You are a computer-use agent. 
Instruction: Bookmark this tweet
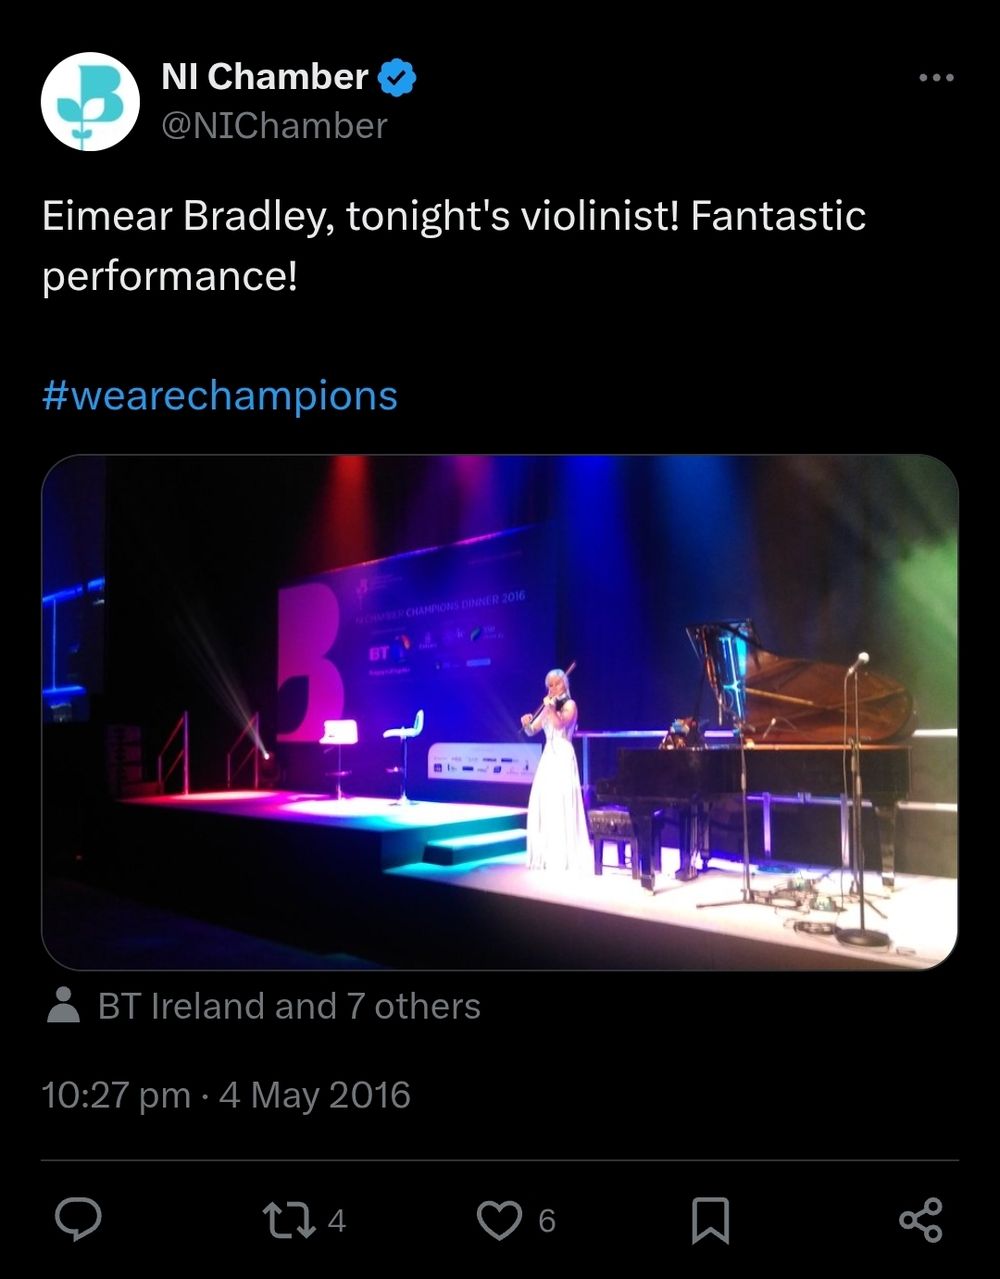coord(710,1220)
